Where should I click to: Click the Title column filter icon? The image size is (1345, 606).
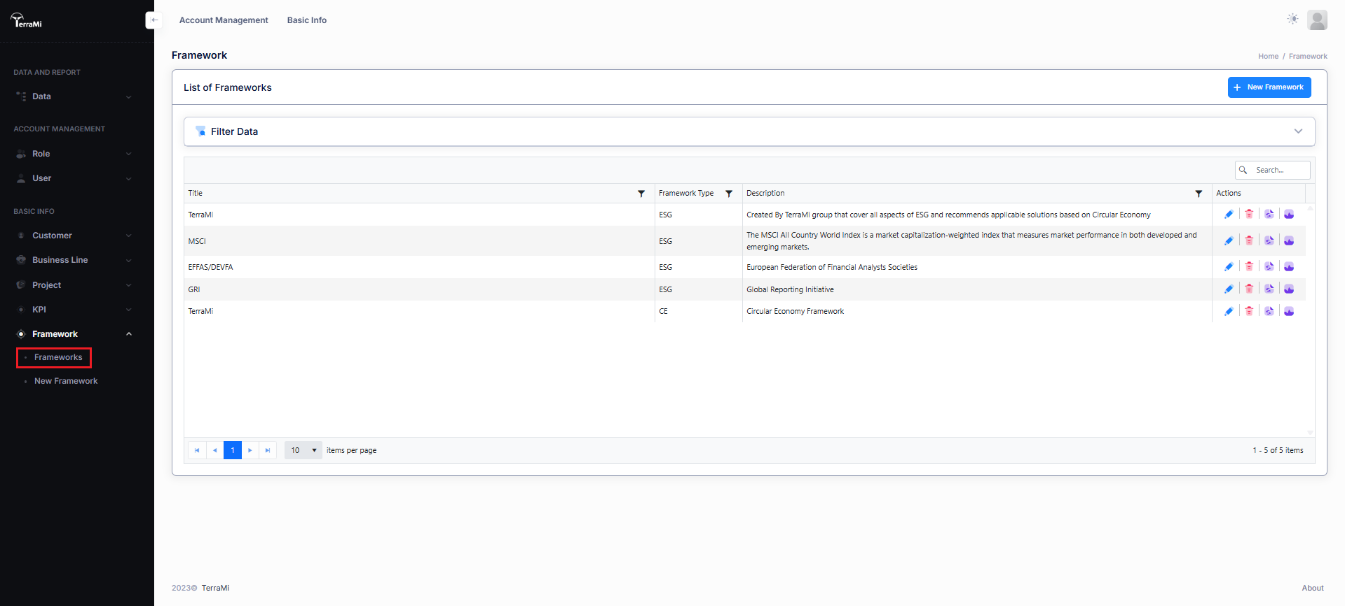point(641,193)
